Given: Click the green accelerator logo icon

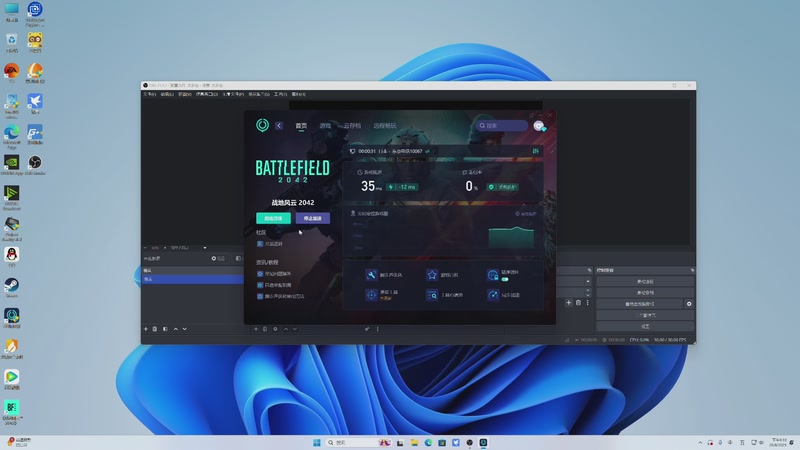Looking at the screenshot, I should click(262, 125).
